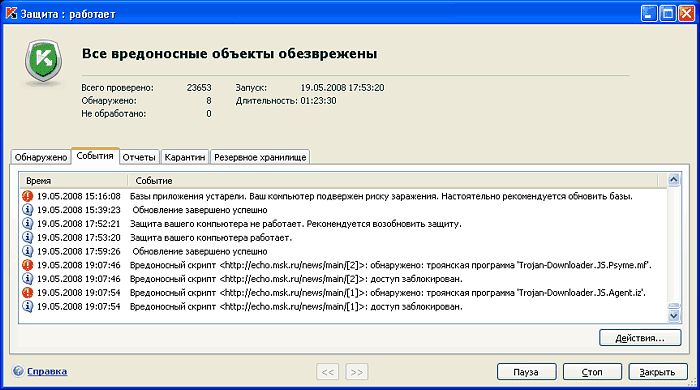Select the 'Базы приложения устарели' event text
This screenshot has height=390, width=700.
click(x=381, y=196)
